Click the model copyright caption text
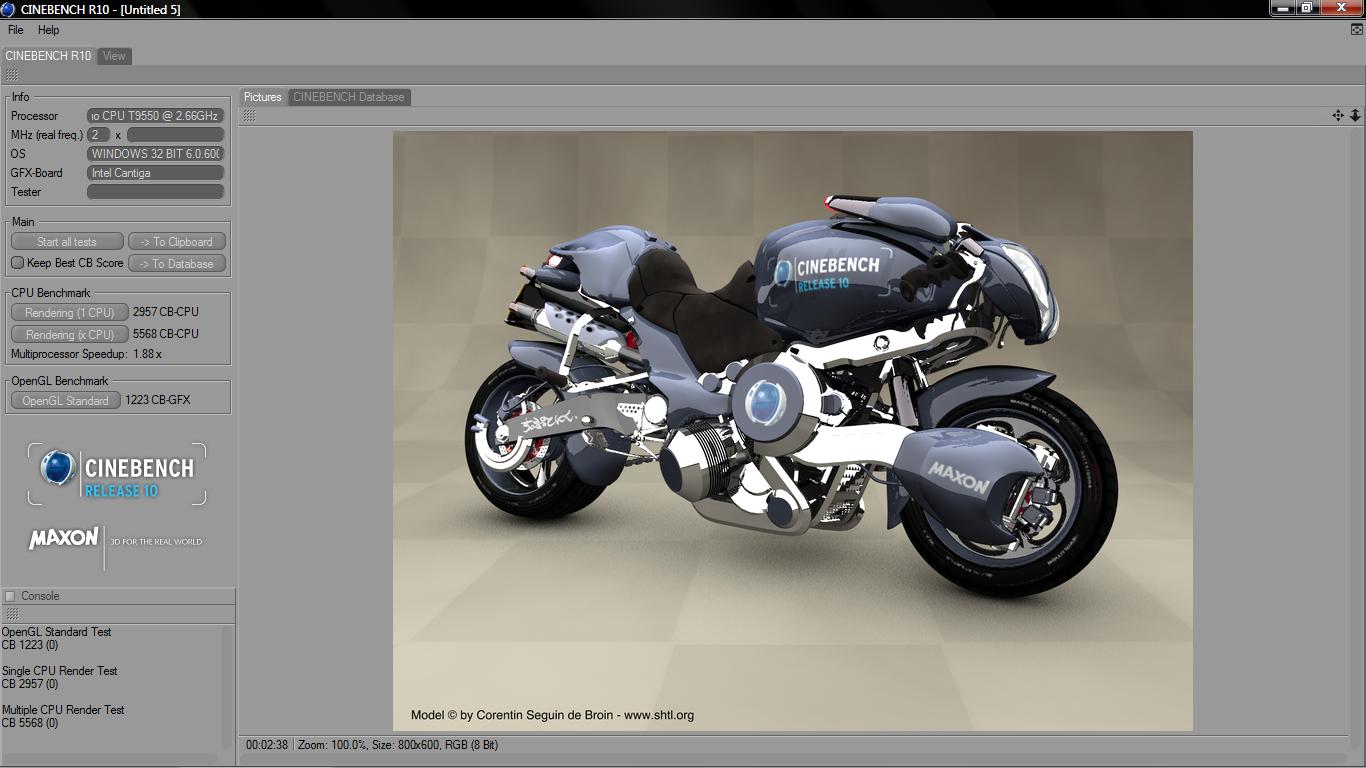Screen dimensions: 1366x768 click(552, 715)
